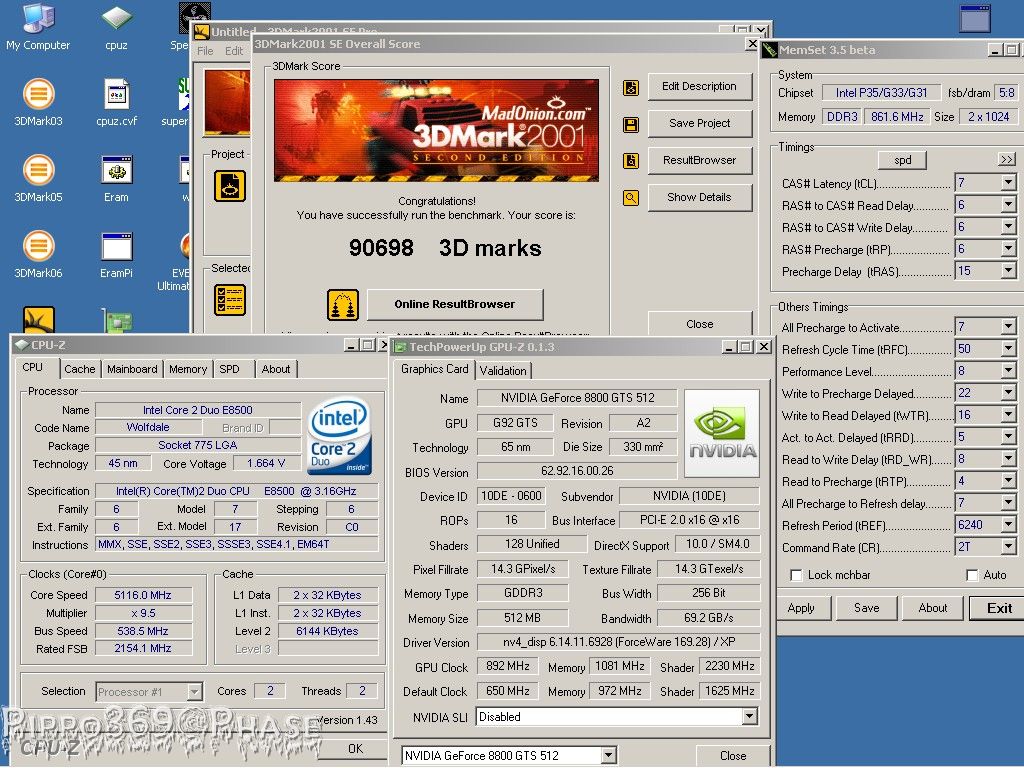Open the File menu in 3DMark2001 window
This screenshot has width=1024, height=768.
coord(205,51)
